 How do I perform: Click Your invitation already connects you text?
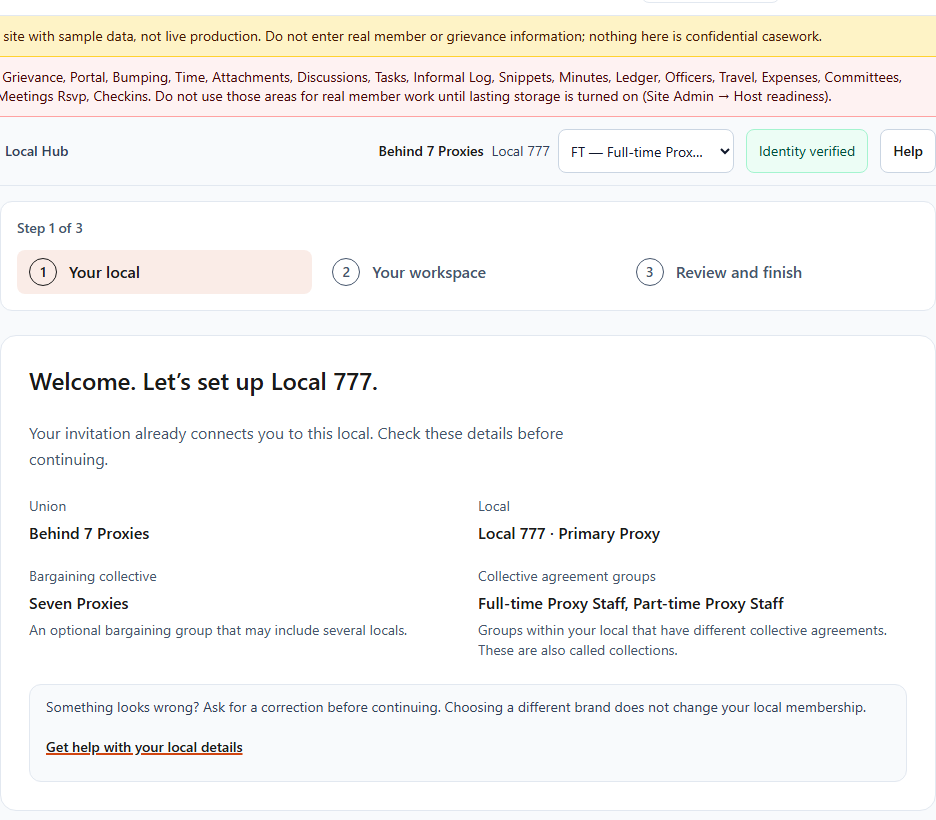pyautogui.click(x=296, y=446)
